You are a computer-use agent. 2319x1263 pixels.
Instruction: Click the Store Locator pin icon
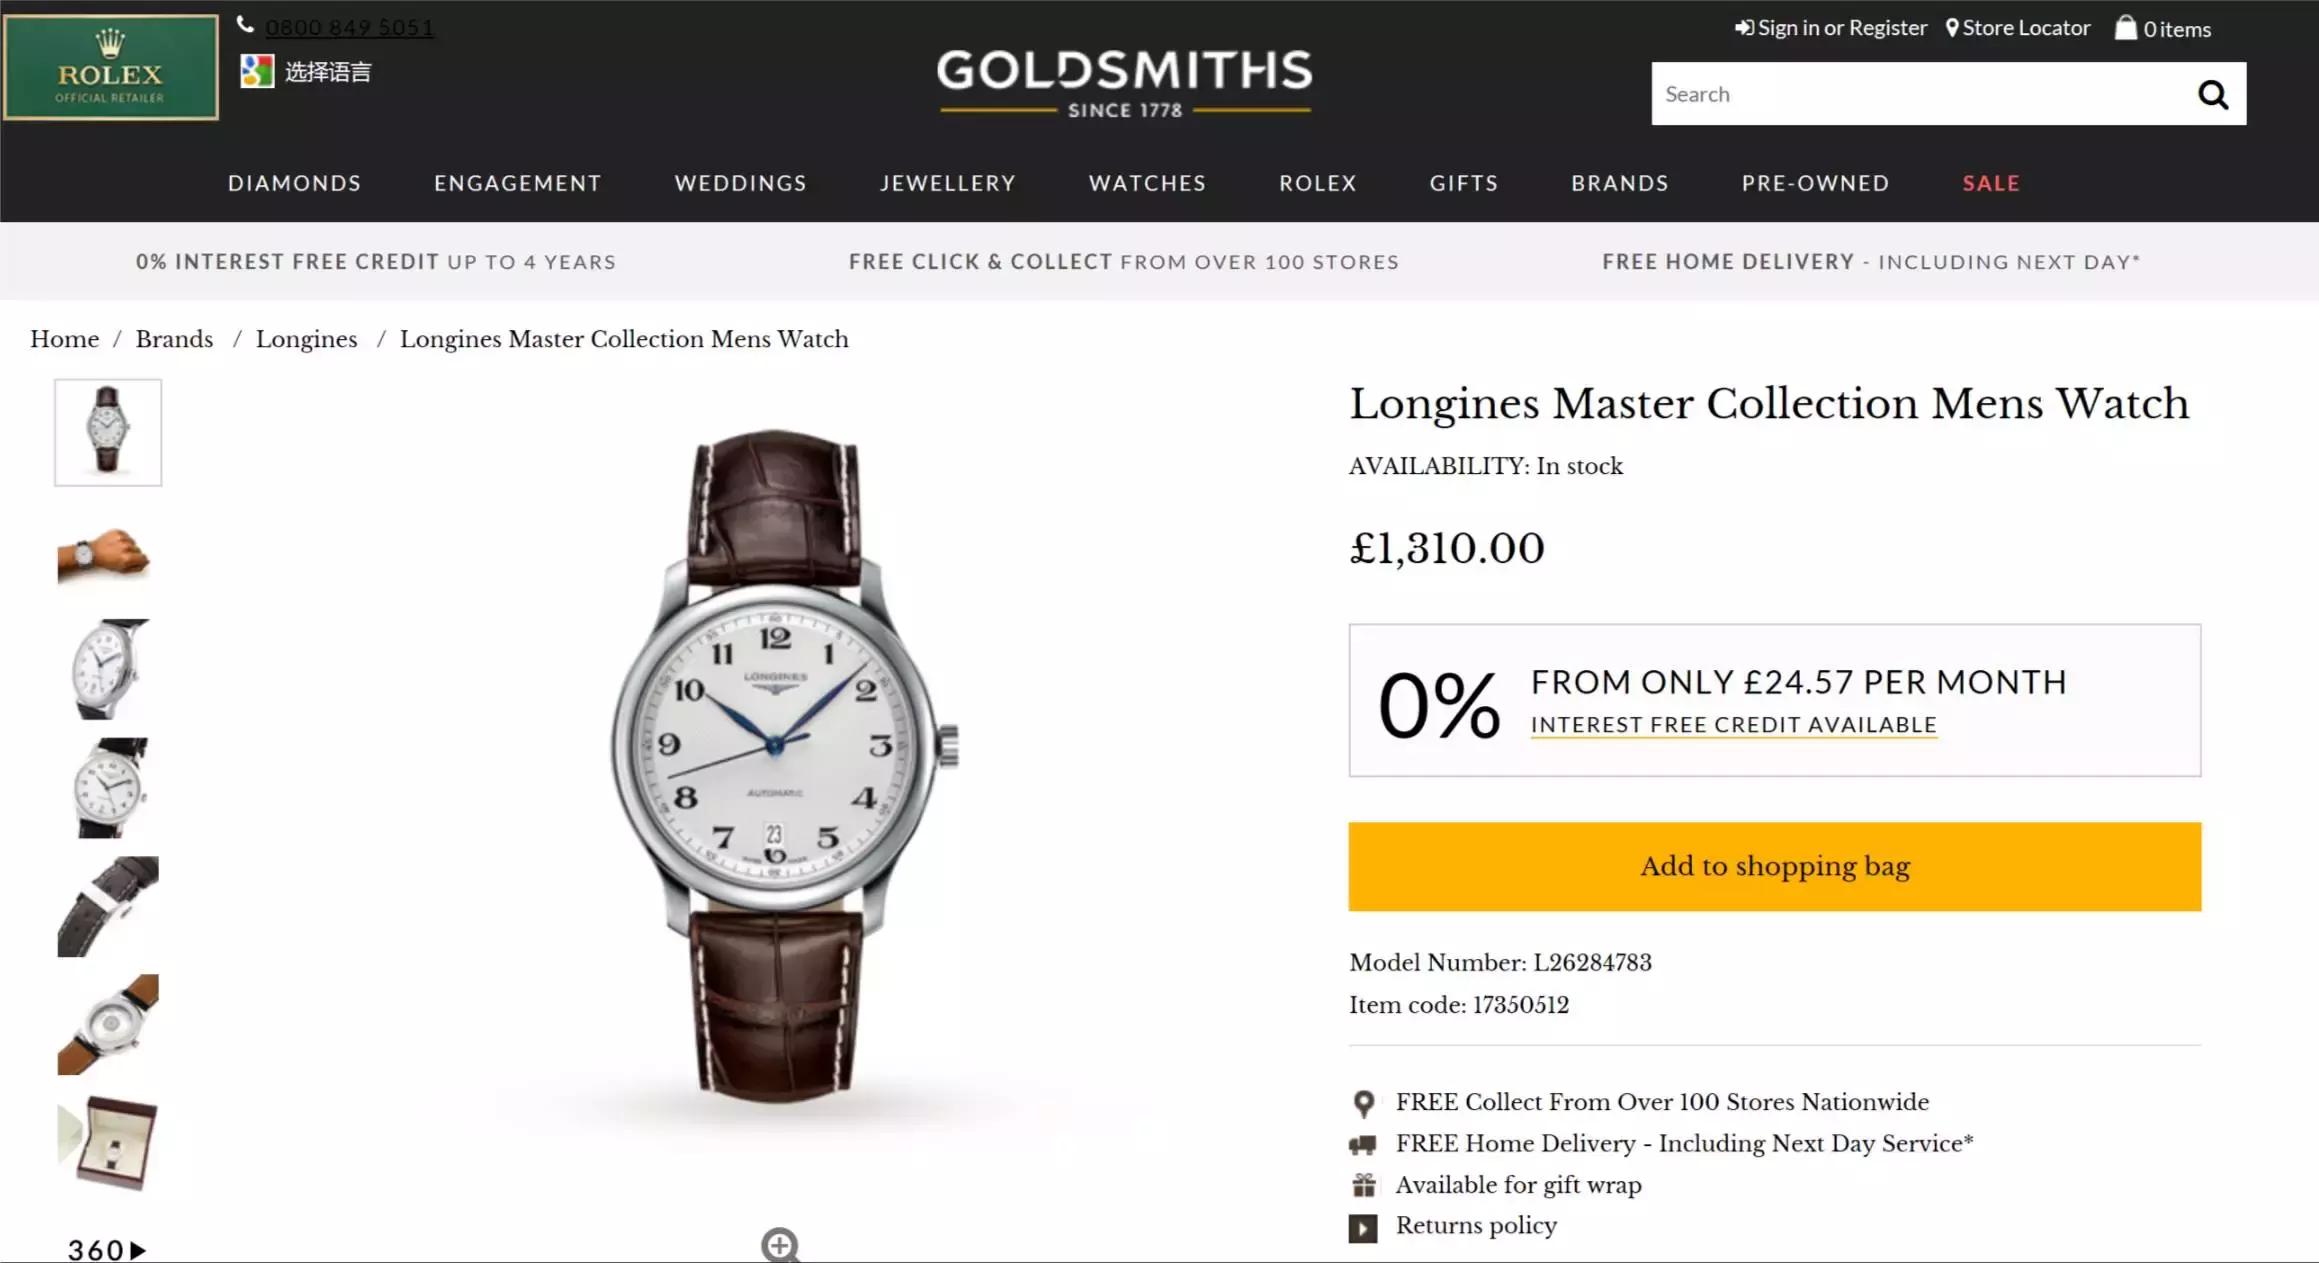[x=1951, y=28]
